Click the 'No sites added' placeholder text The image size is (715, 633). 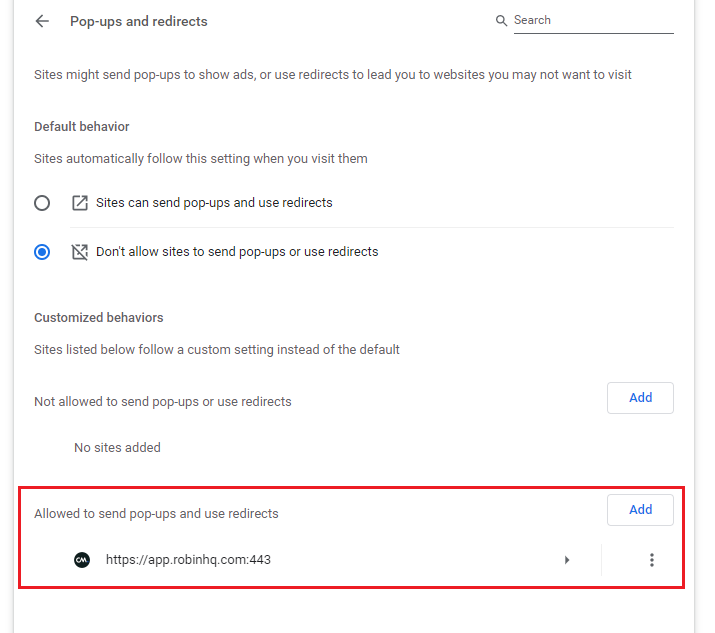point(117,448)
